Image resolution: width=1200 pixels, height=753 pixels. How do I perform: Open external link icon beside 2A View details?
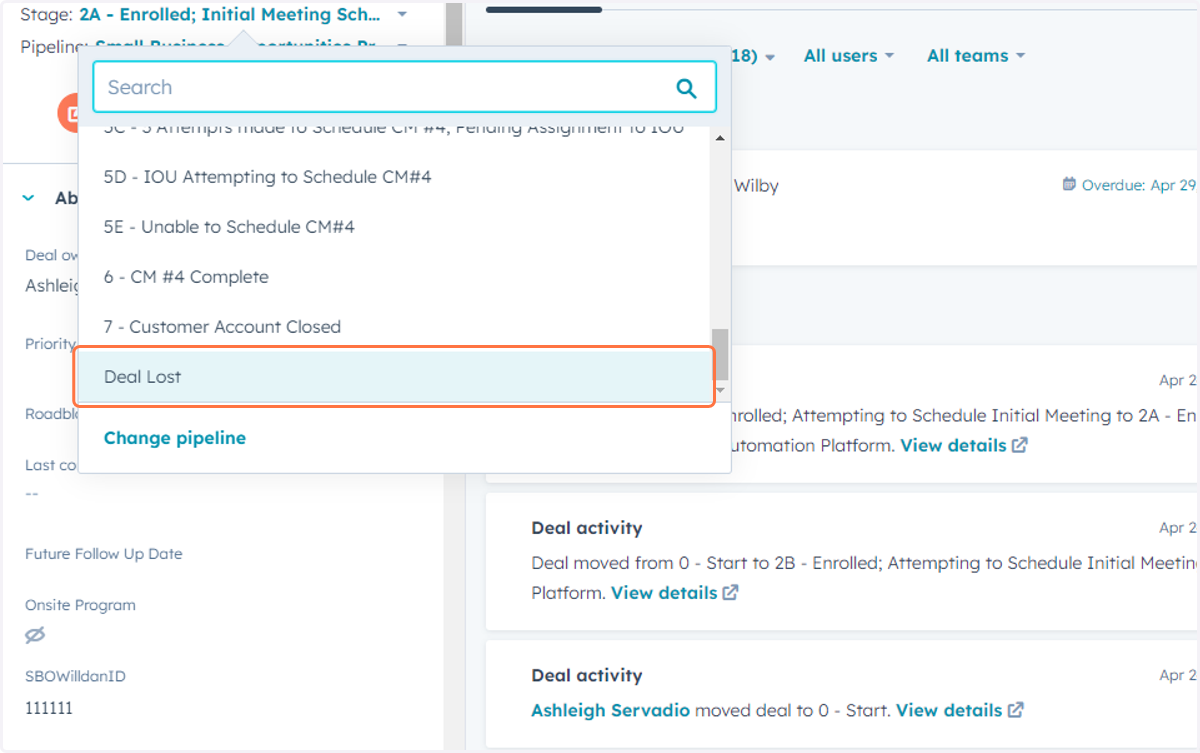pos(1019,445)
